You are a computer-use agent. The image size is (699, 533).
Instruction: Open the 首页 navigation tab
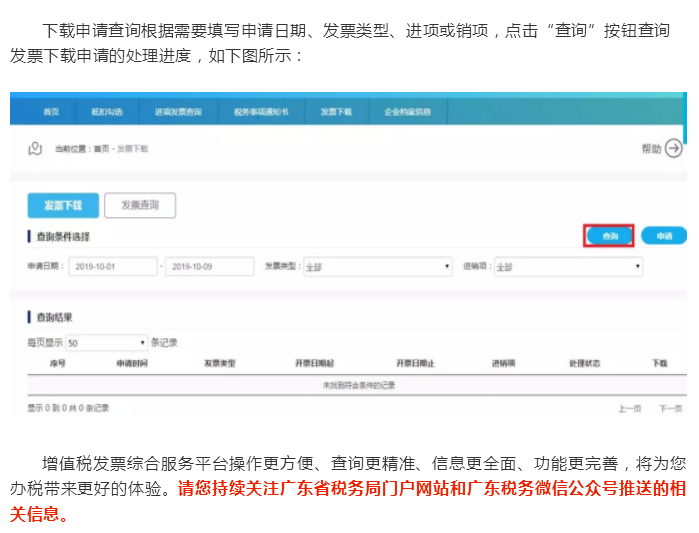pos(51,112)
